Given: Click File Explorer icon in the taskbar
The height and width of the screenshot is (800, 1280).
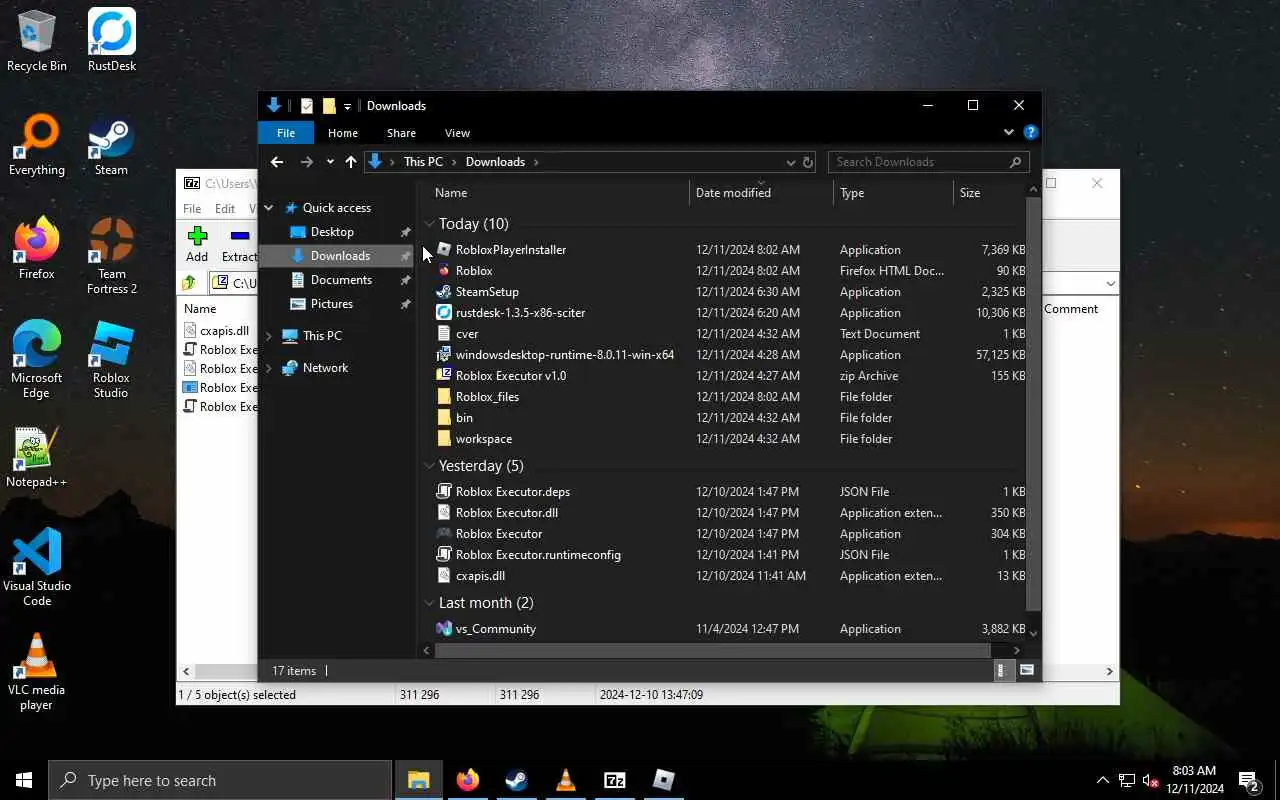Looking at the screenshot, I should 418,780.
